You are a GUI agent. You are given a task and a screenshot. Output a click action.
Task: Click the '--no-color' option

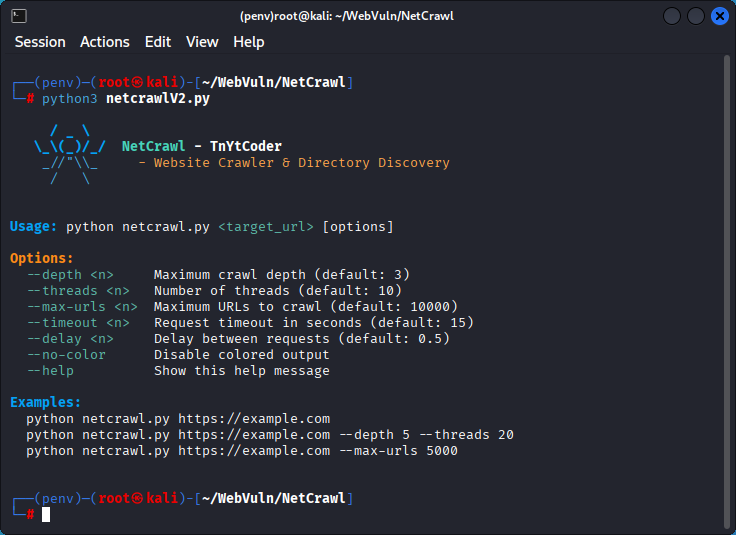tap(66, 354)
